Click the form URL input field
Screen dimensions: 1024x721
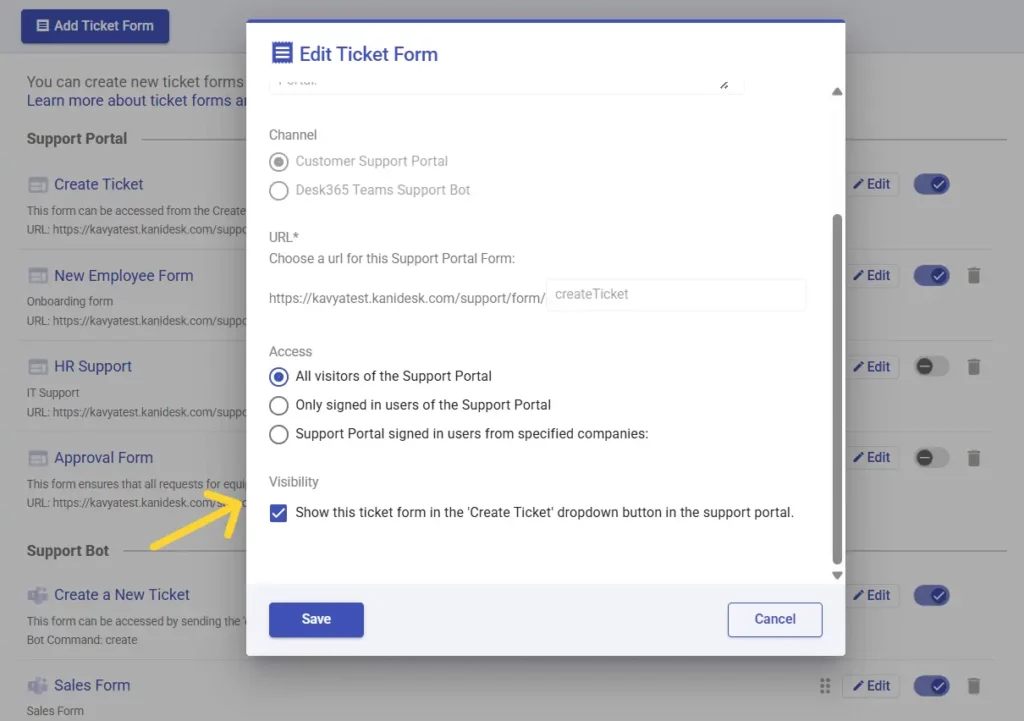click(676, 295)
